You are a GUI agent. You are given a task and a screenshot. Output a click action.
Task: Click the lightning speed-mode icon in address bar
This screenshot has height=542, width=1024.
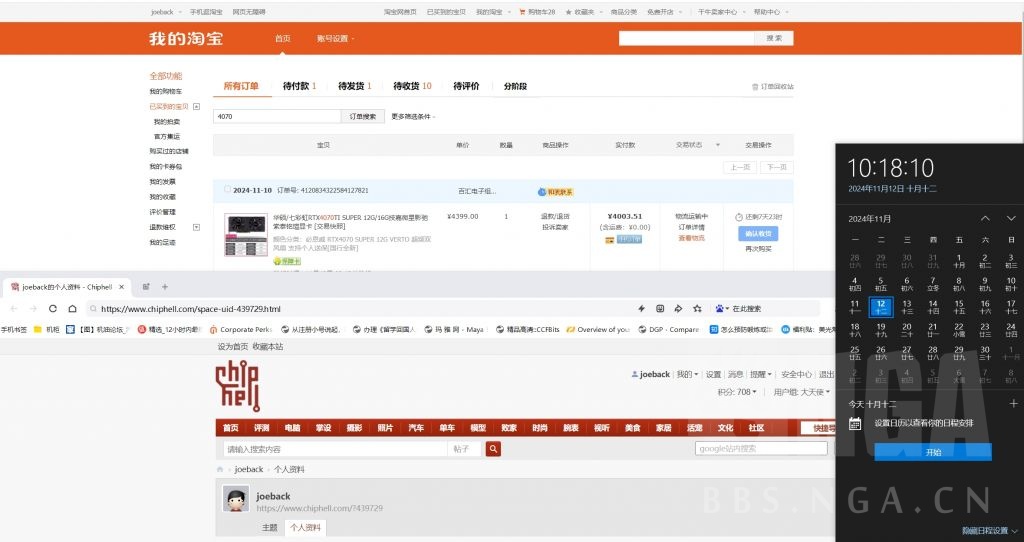pos(641,308)
